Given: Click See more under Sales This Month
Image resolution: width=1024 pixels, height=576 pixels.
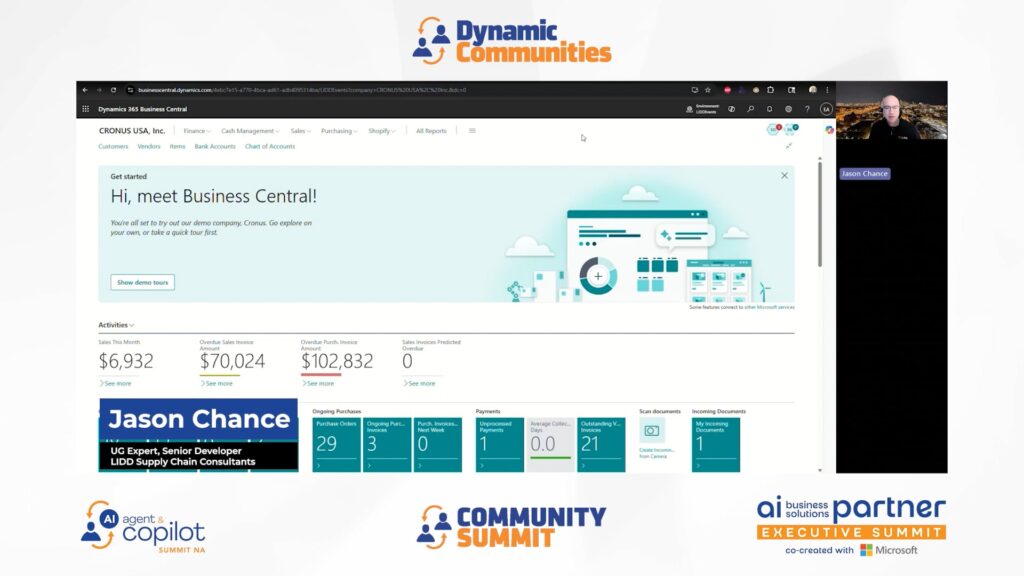Looking at the screenshot, I should [x=116, y=383].
